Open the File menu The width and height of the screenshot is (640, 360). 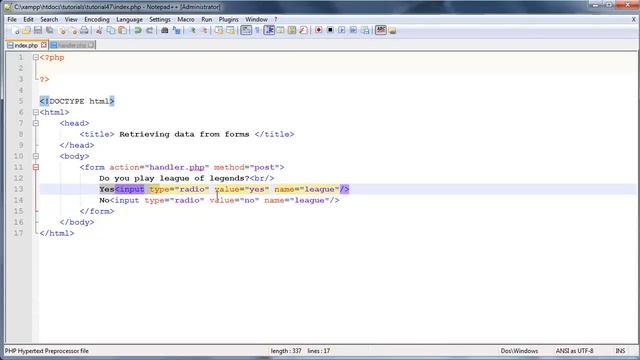[x=12, y=19]
